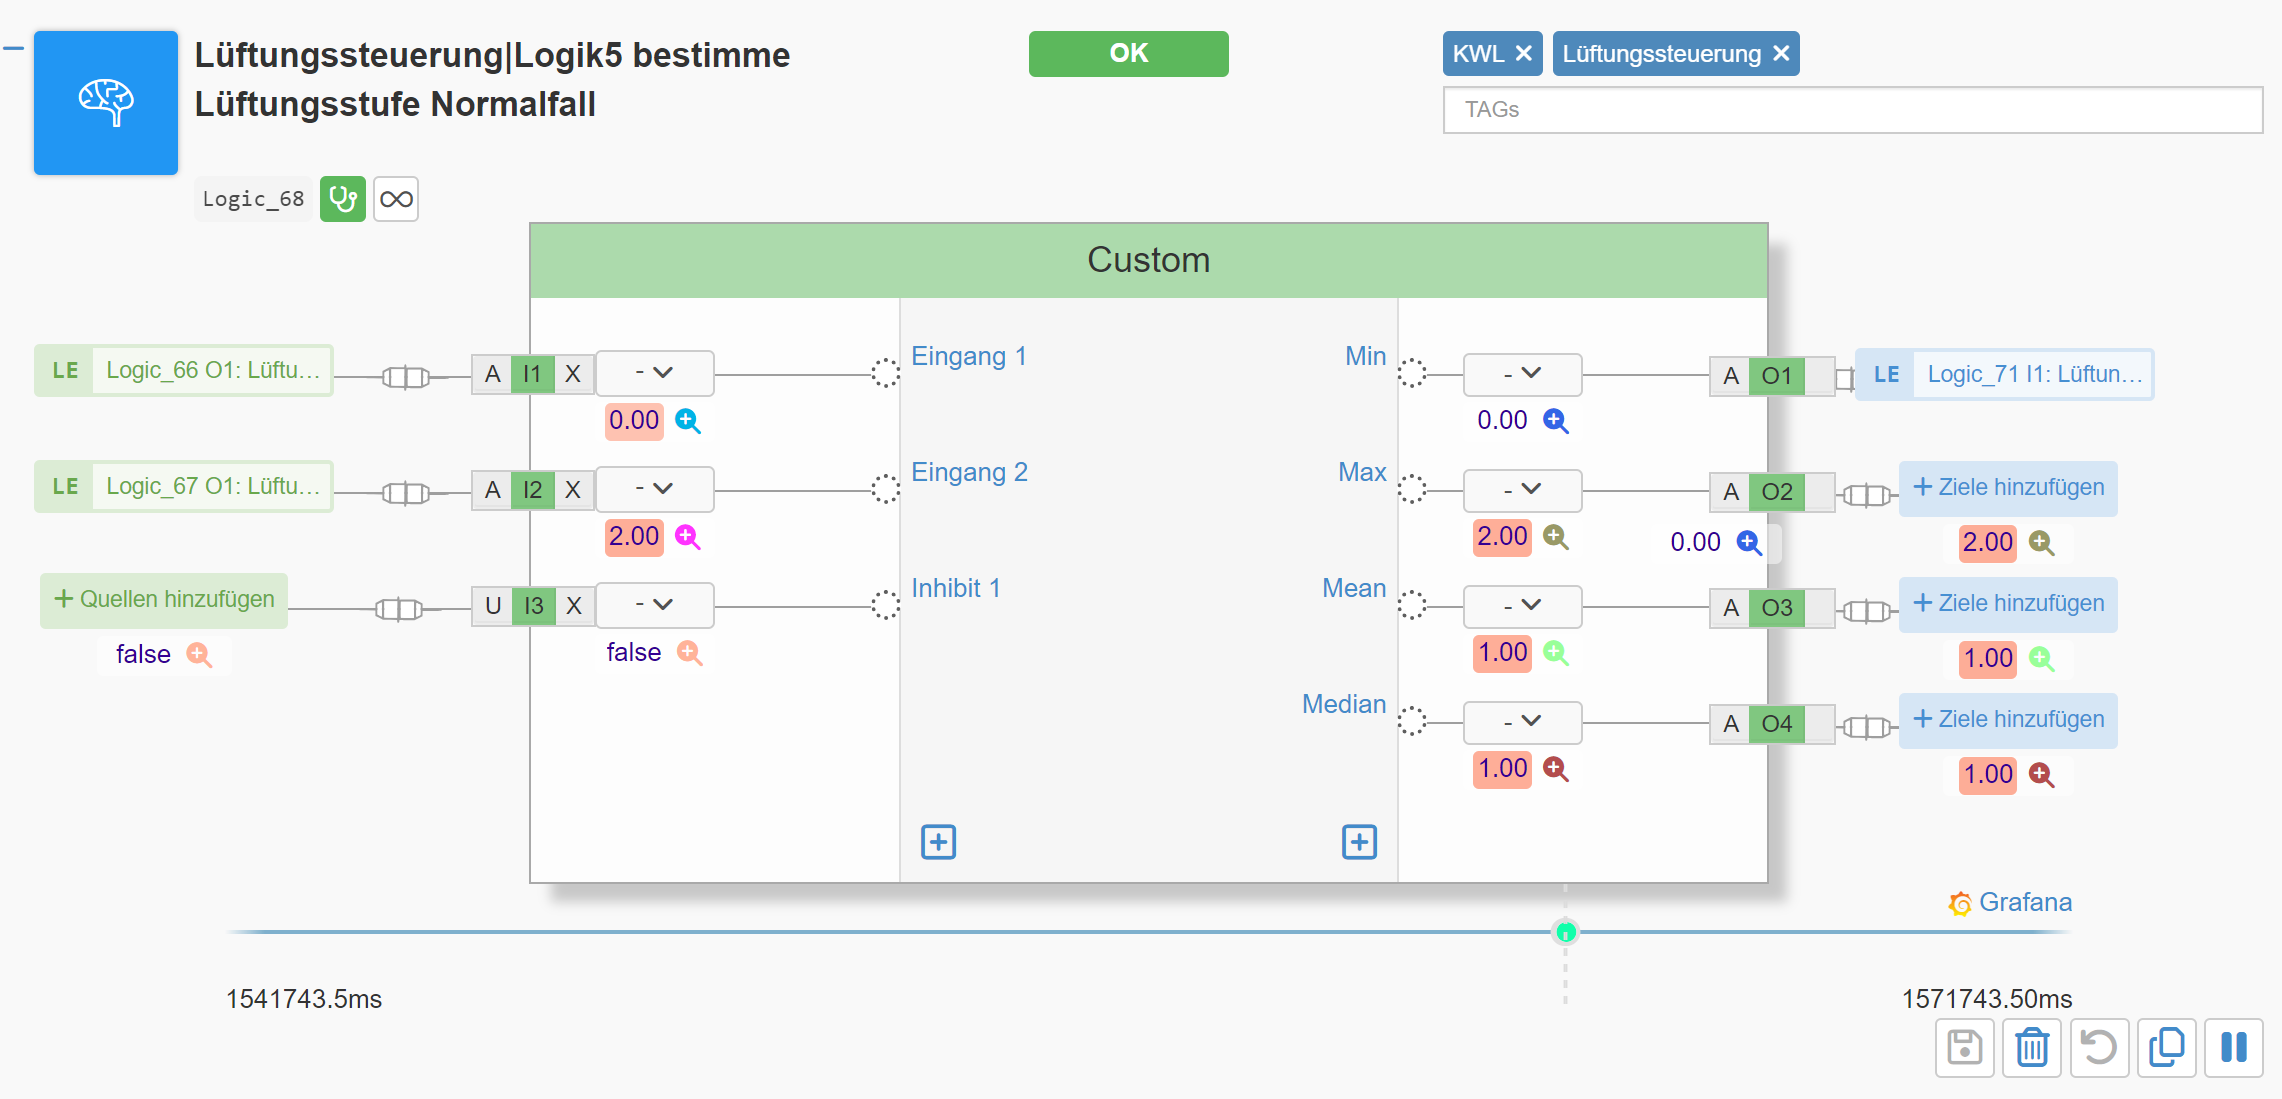Select the I2 input label
Viewport: 2282px width, 1099px height.
pos(533,491)
